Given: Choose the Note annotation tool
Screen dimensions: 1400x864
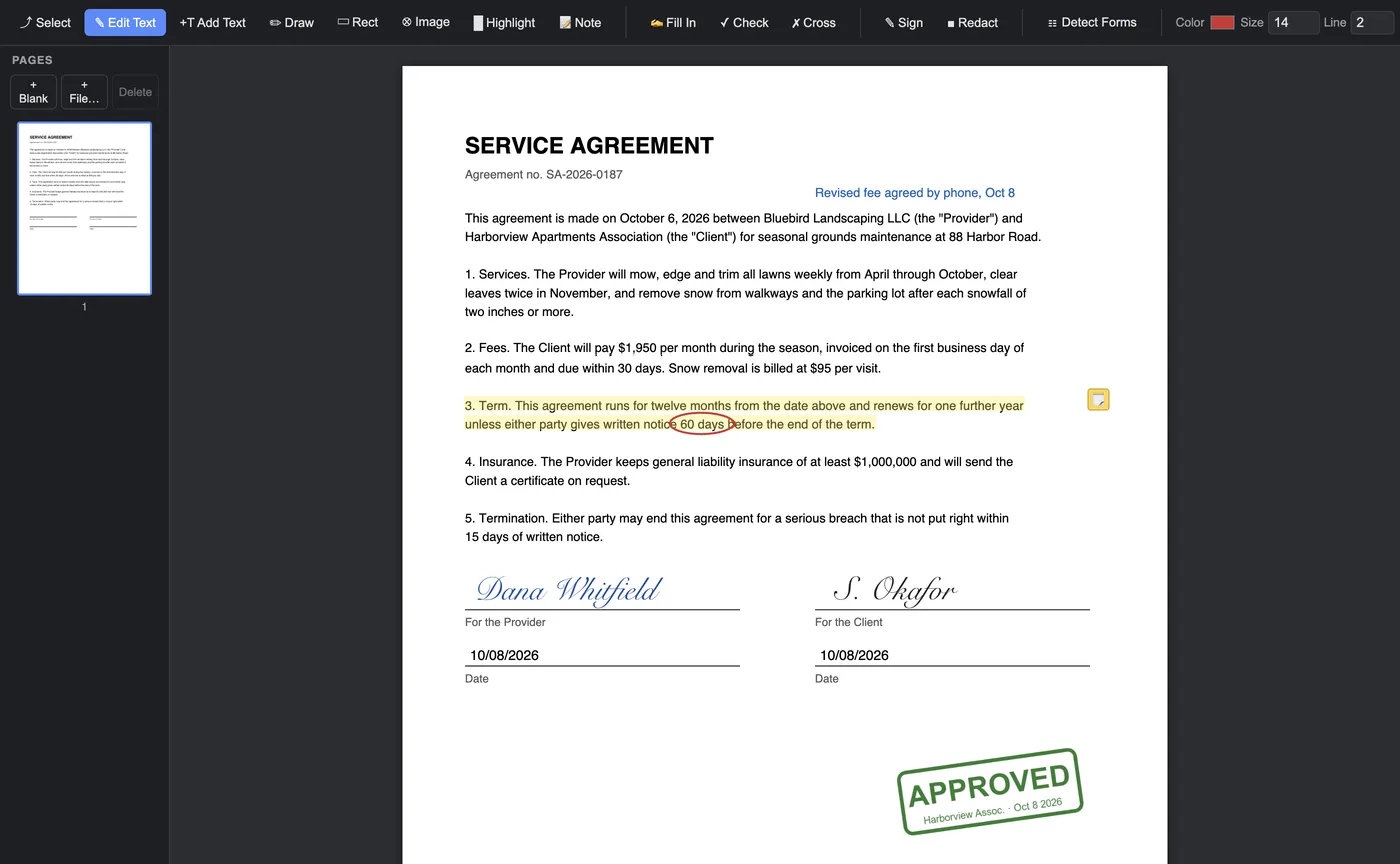Looking at the screenshot, I should pos(580,22).
